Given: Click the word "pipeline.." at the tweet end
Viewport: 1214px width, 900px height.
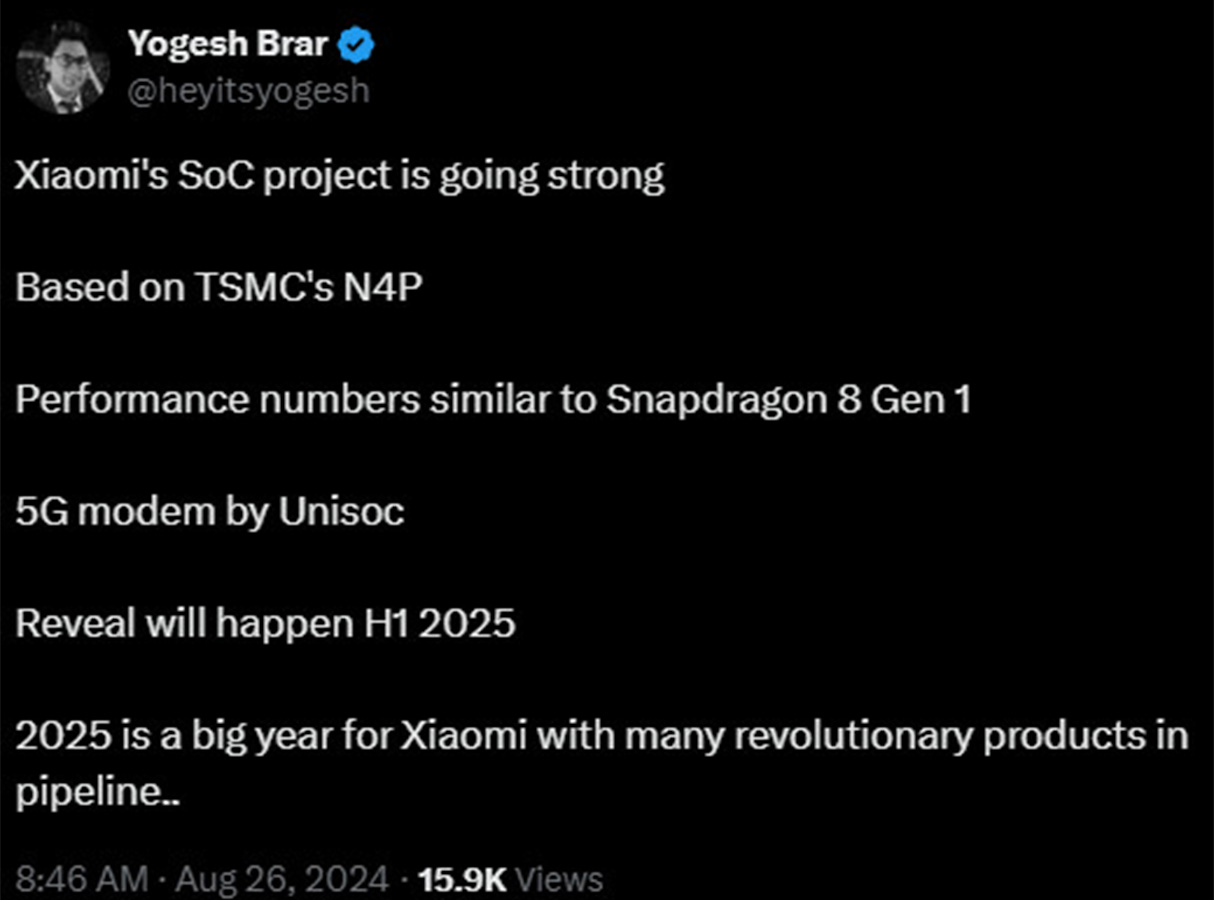Looking at the screenshot, I should pyautogui.click(x=97, y=794).
